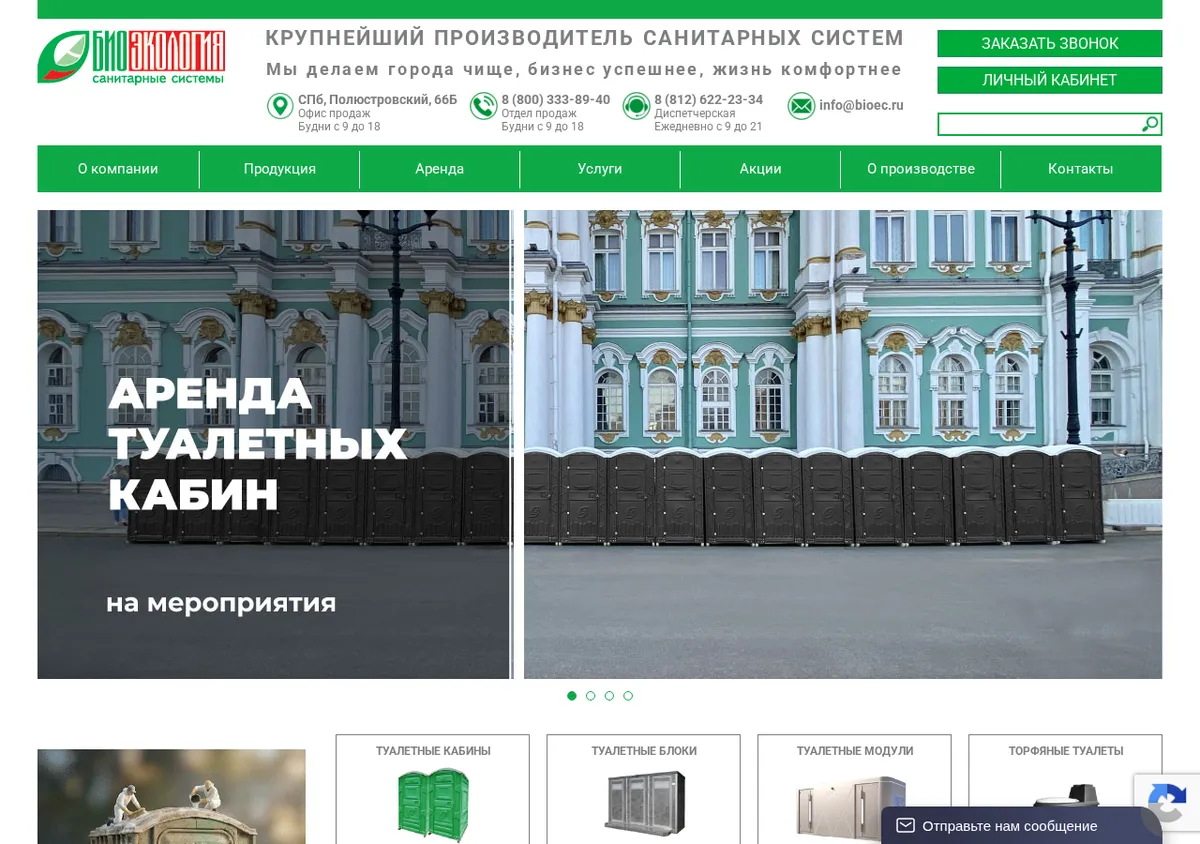Select the first carousel slide dot
Screen dimensions: 1200x844
(x=572, y=696)
